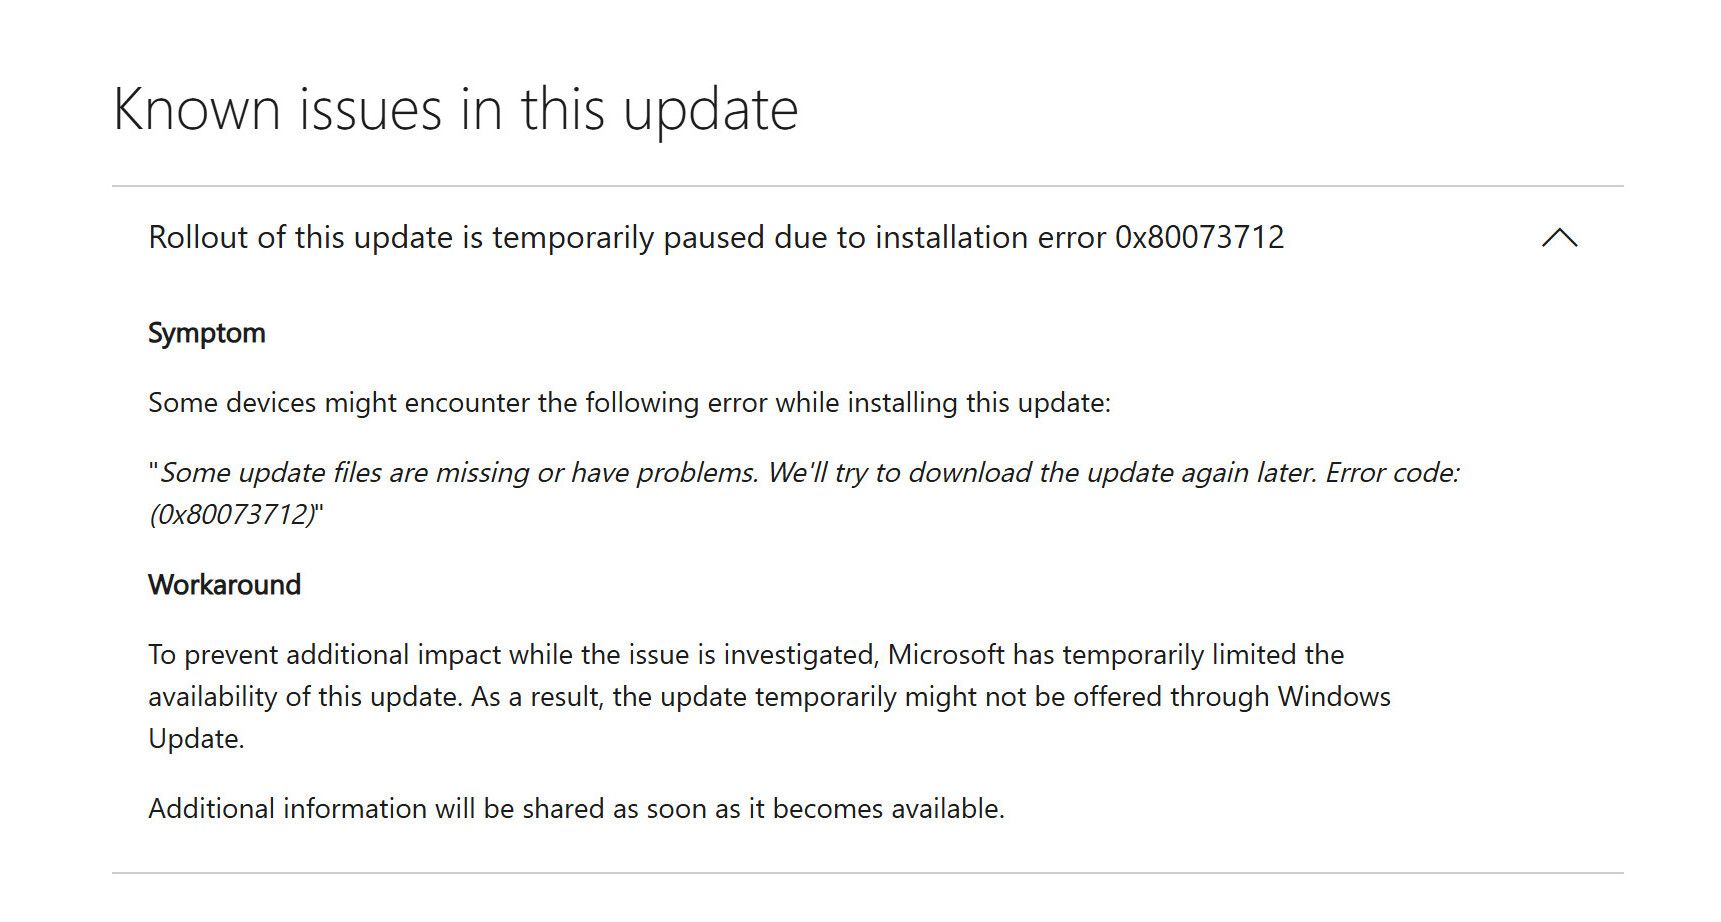Click the words 'Error code:' in the italic message

point(1392,473)
